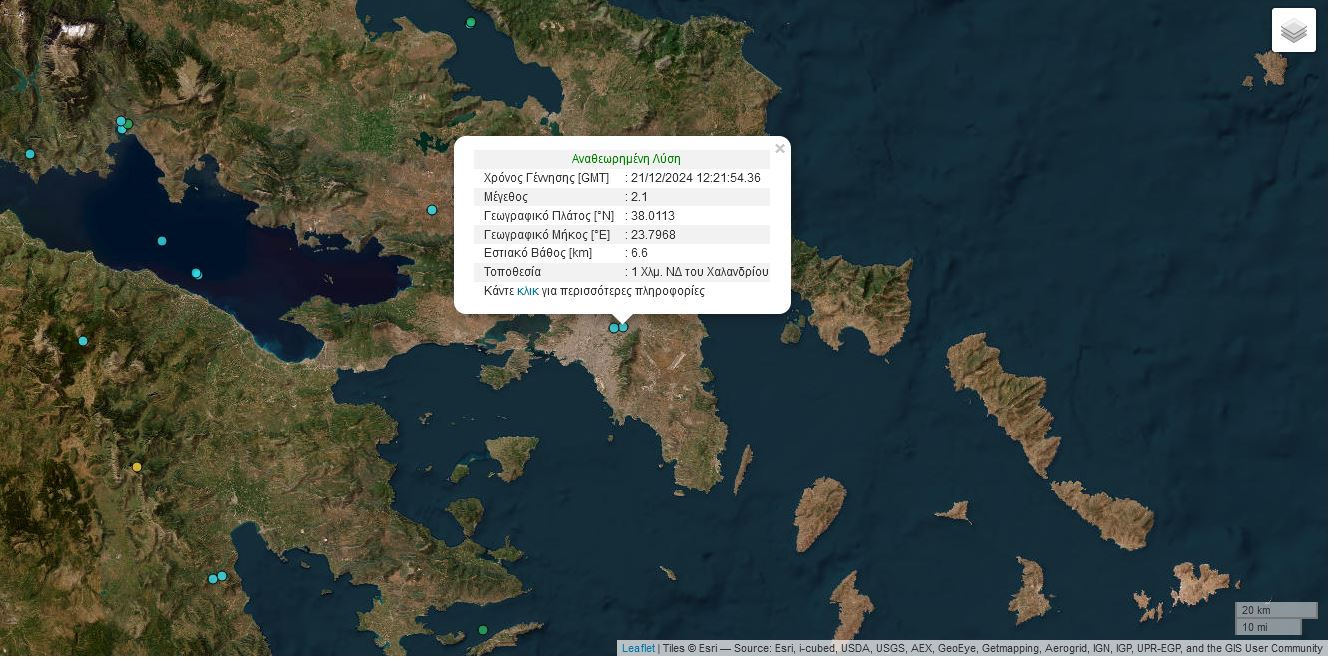This screenshot has height=658, width=1334.
Task: Follow the blue 'κλικ' link in the popup
Action: pos(527,291)
